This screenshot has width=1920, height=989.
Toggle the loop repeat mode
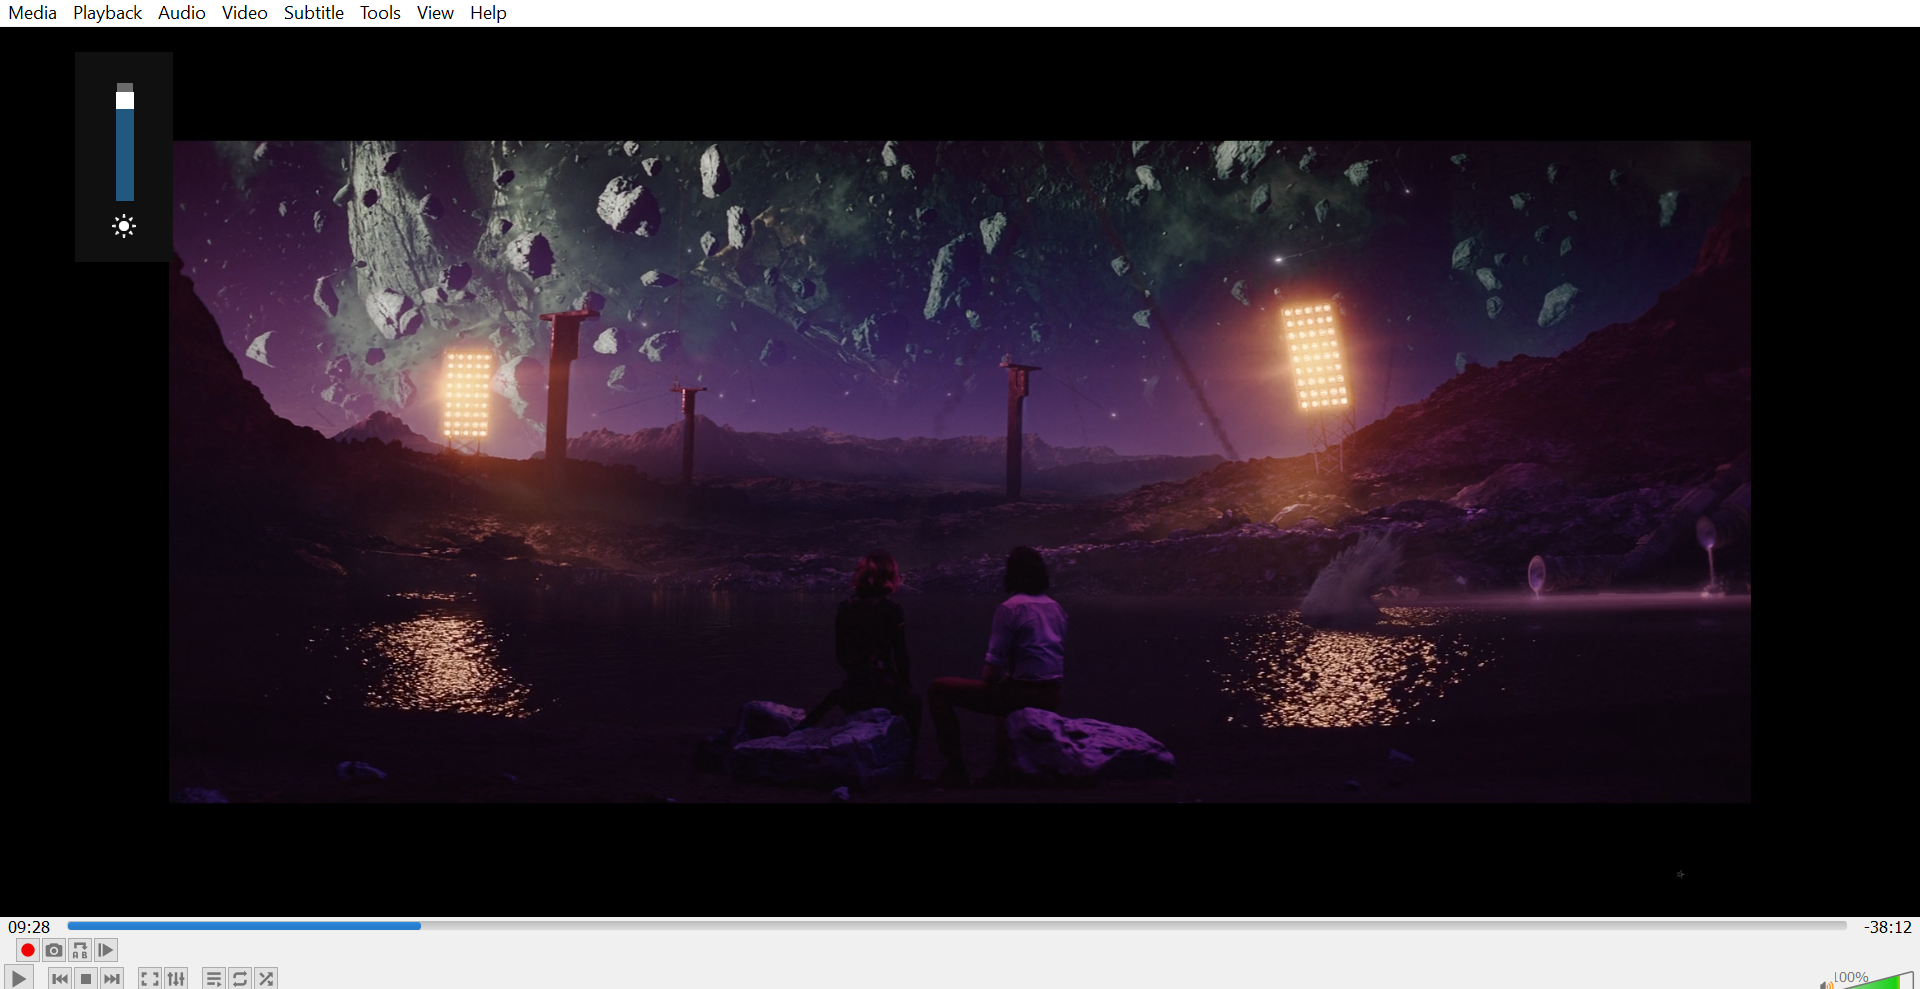240,978
